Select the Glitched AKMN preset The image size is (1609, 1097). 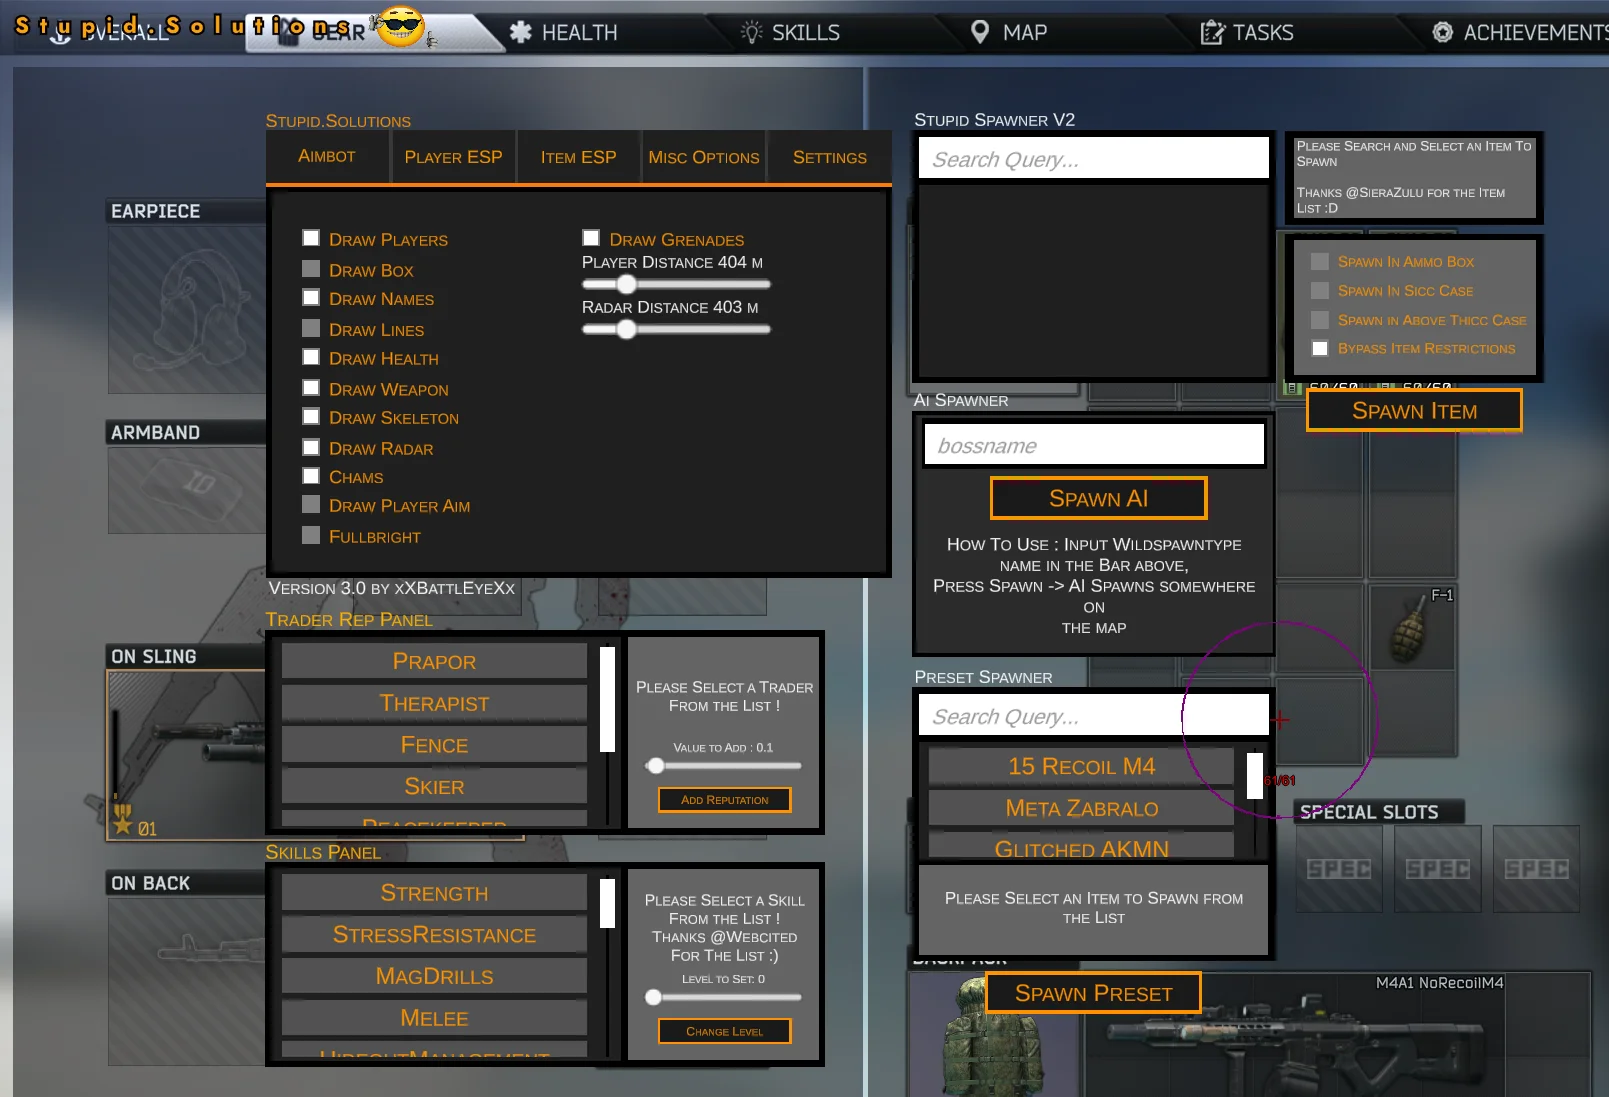tap(1081, 846)
